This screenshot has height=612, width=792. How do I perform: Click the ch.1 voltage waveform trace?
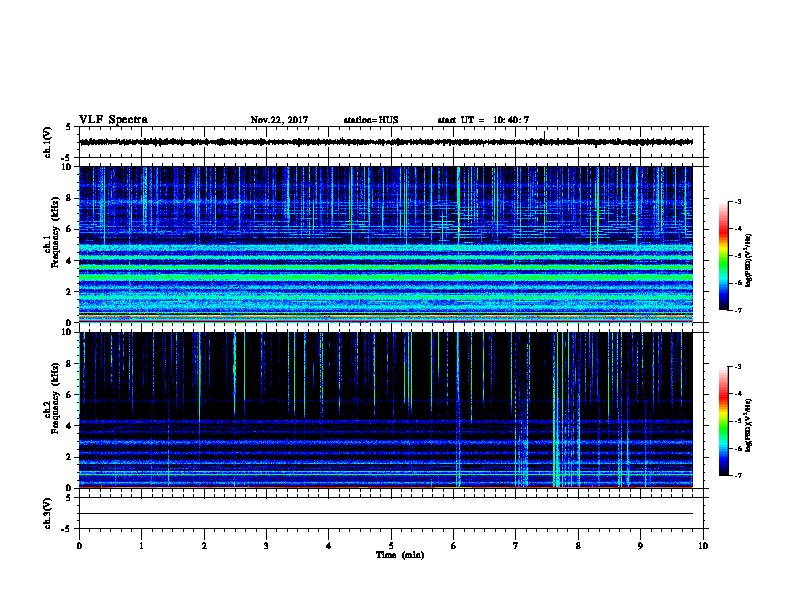click(x=386, y=142)
